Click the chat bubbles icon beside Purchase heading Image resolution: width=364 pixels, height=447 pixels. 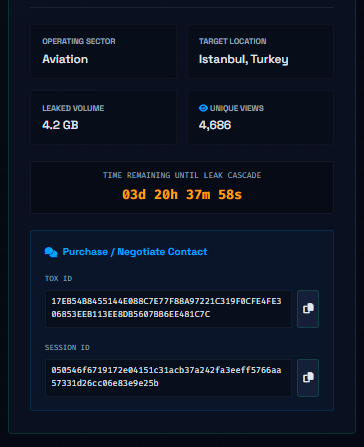[51, 252]
